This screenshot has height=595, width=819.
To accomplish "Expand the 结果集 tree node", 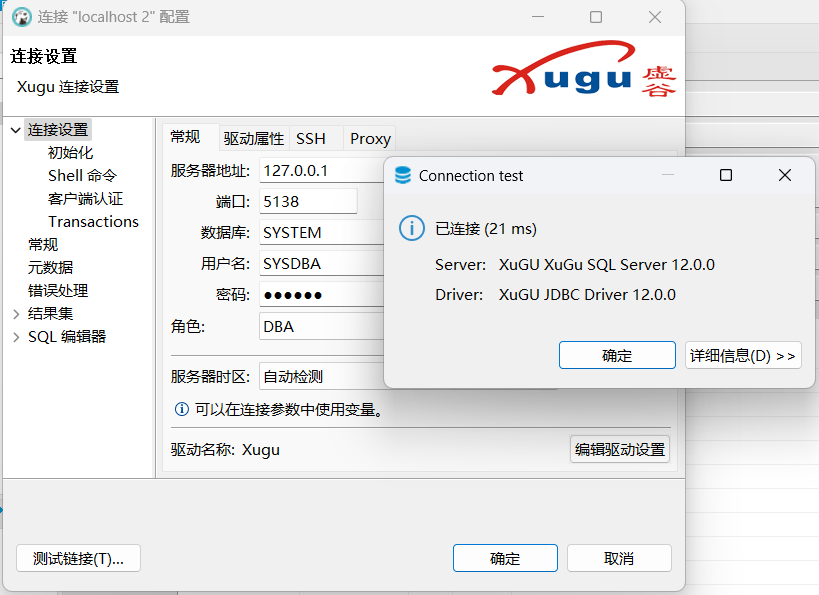I will [16, 314].
